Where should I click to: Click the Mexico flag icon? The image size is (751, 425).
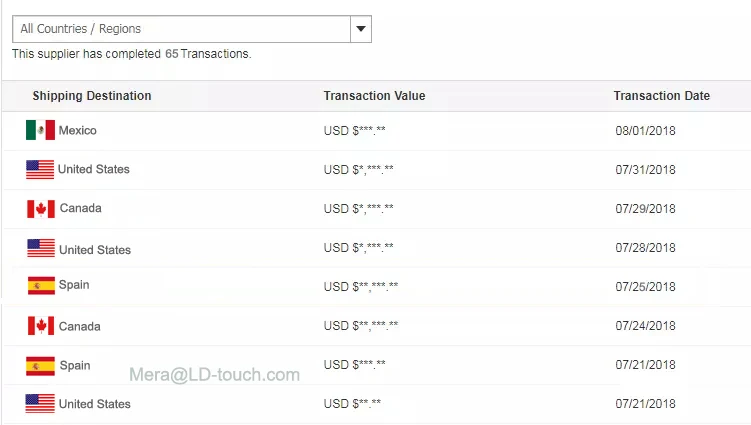[x=40, y=130]
